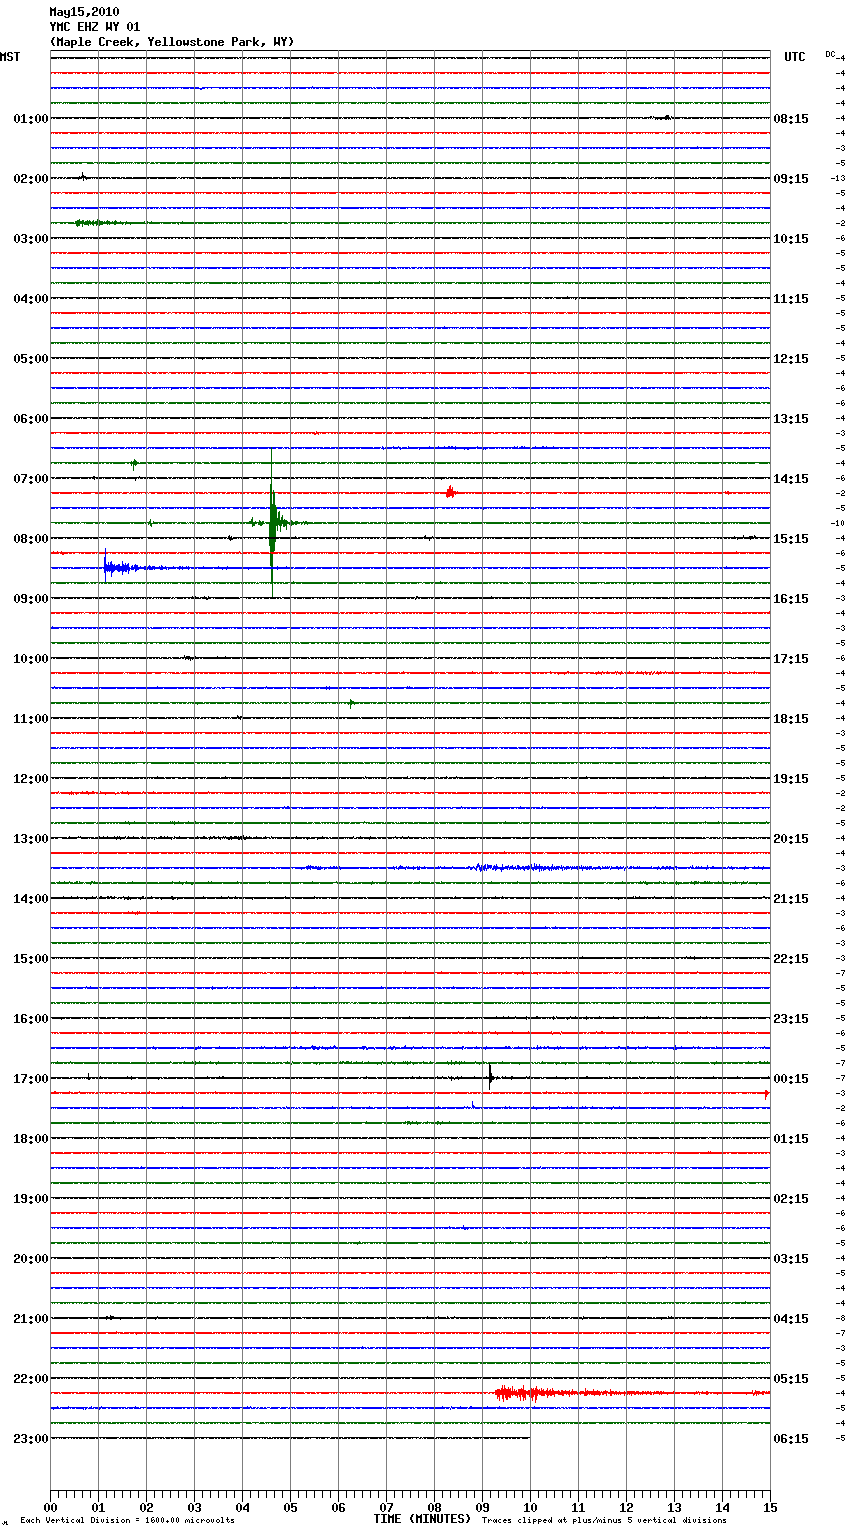This screenshot has width=850, height=1534.
Task: Select the 20:00 MST time label
Action: tap(31, 1259)
